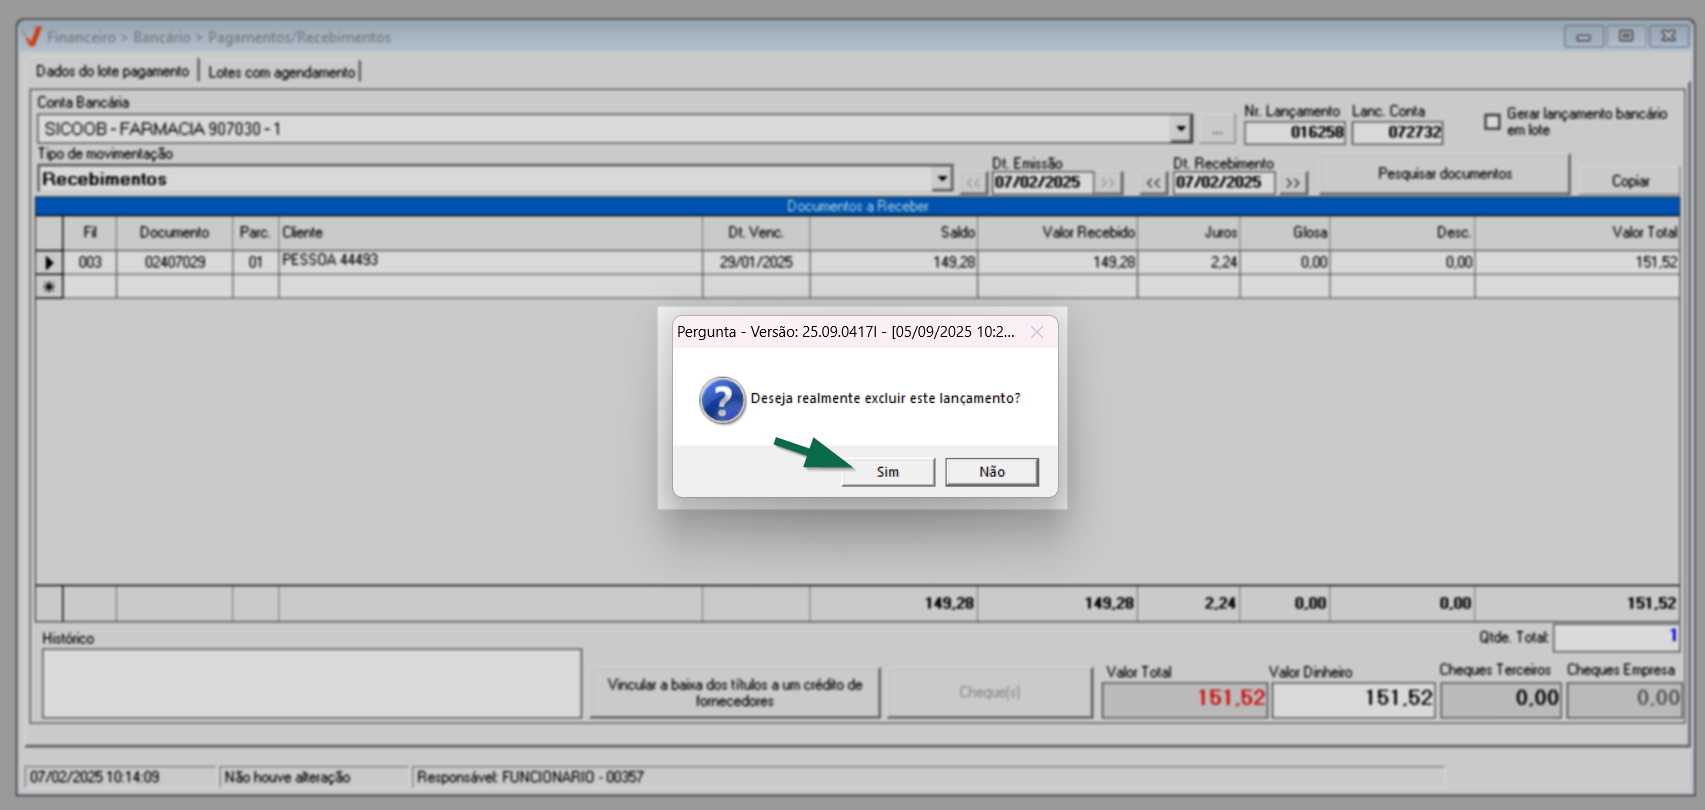
Task: Close the Pergunta dialog with X
Action: 1037,332
